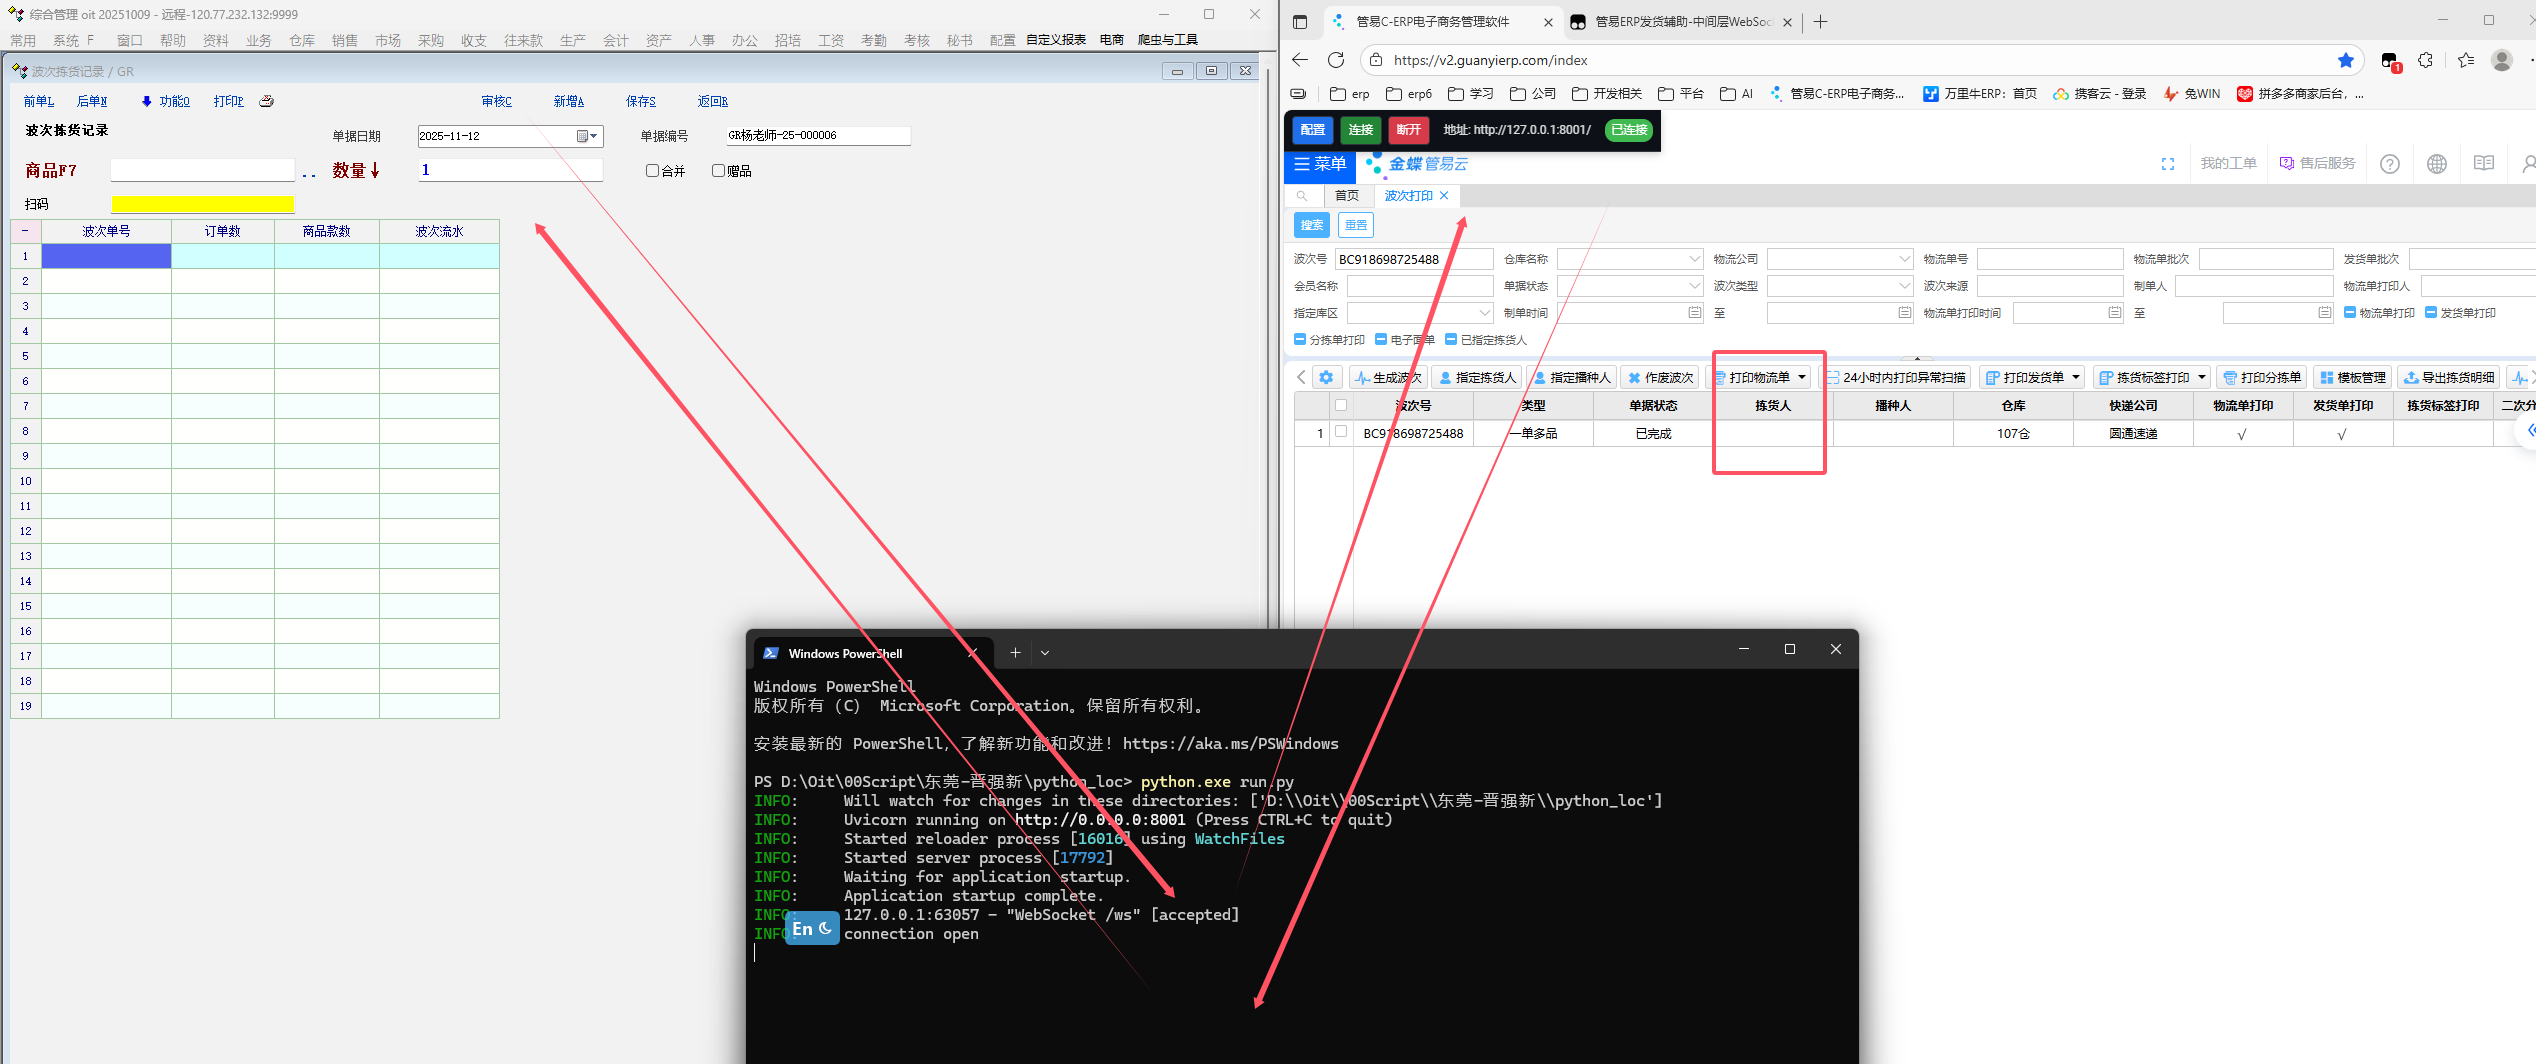This screenshot has width=2536, height=1064.
Task: Enable the 合并 checkbox
Action: [652, 171]
